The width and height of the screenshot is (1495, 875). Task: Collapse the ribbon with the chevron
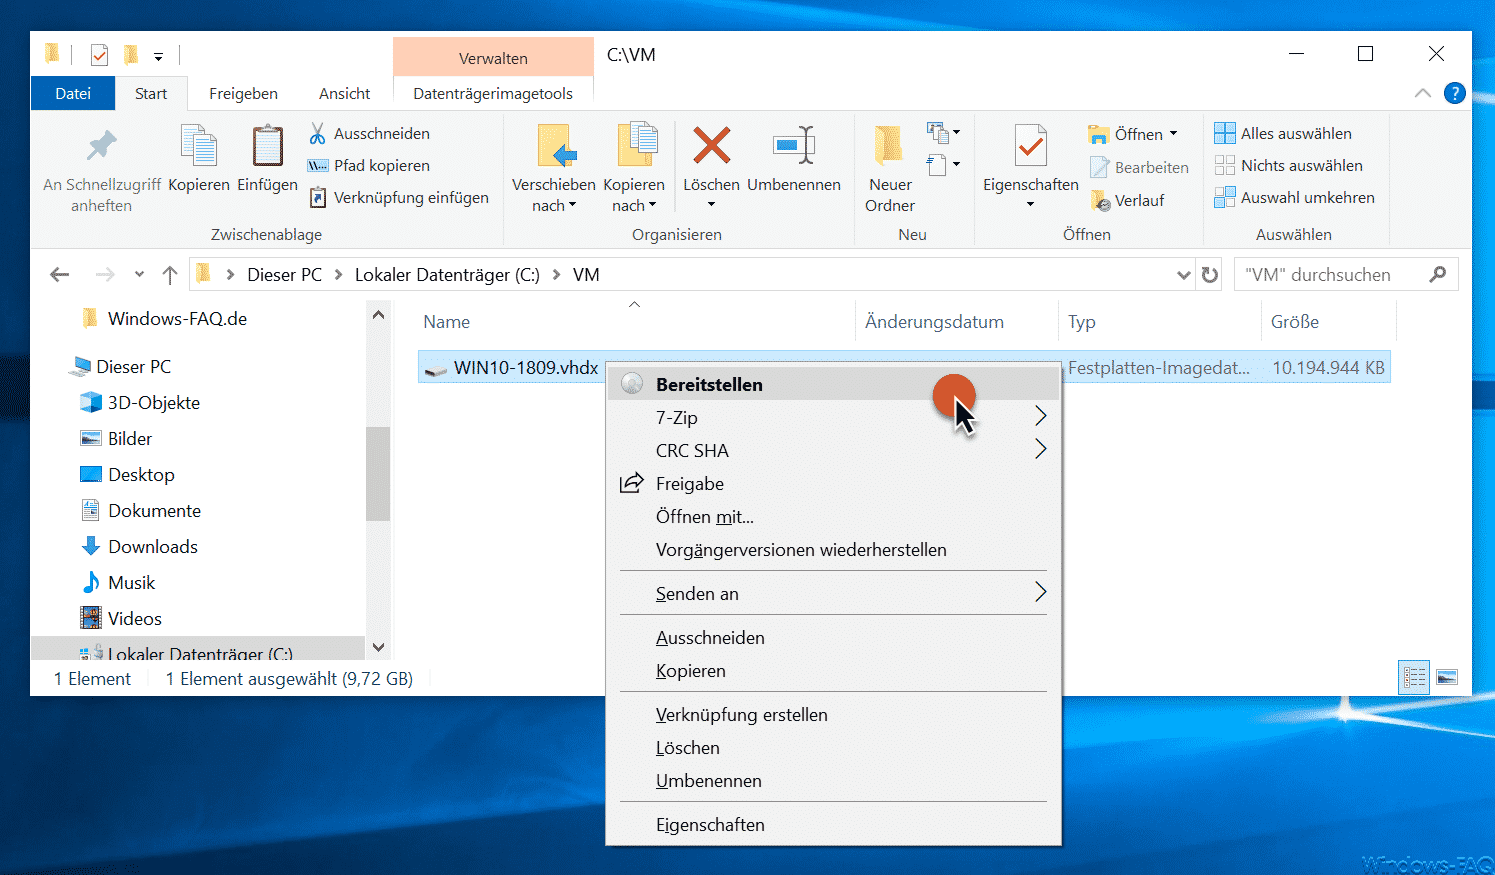point(1423,93)
